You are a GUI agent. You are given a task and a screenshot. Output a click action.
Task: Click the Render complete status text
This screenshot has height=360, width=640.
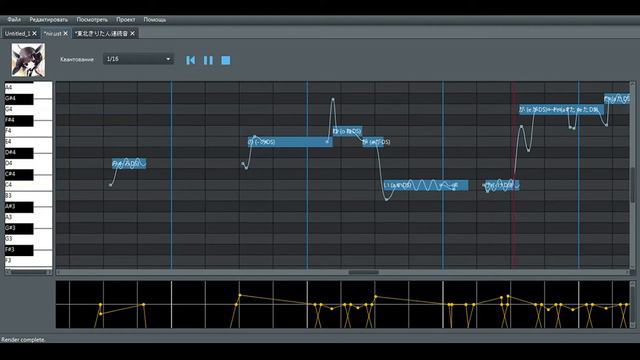coord(23,340)
